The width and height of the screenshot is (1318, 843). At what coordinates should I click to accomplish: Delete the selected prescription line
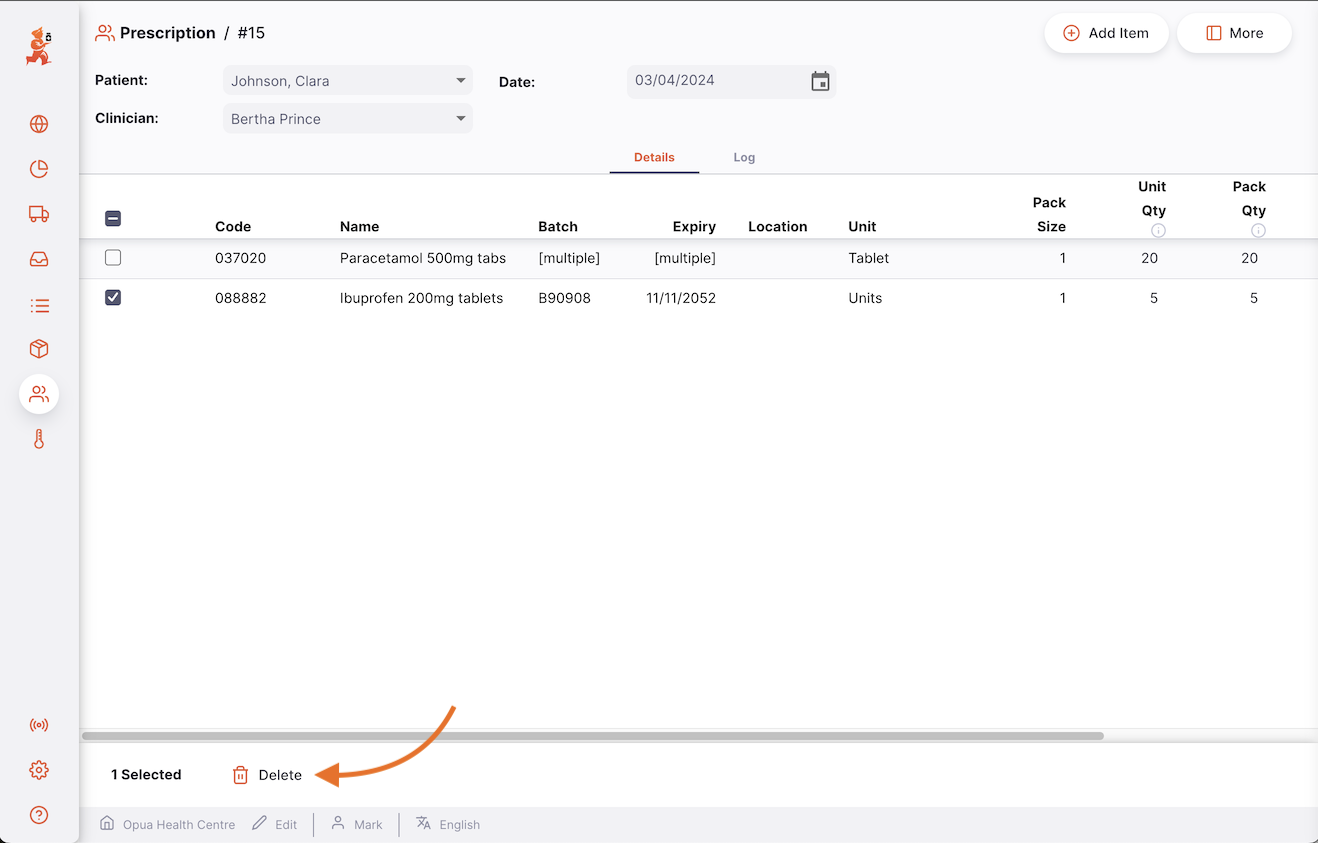tap(267, 775)
